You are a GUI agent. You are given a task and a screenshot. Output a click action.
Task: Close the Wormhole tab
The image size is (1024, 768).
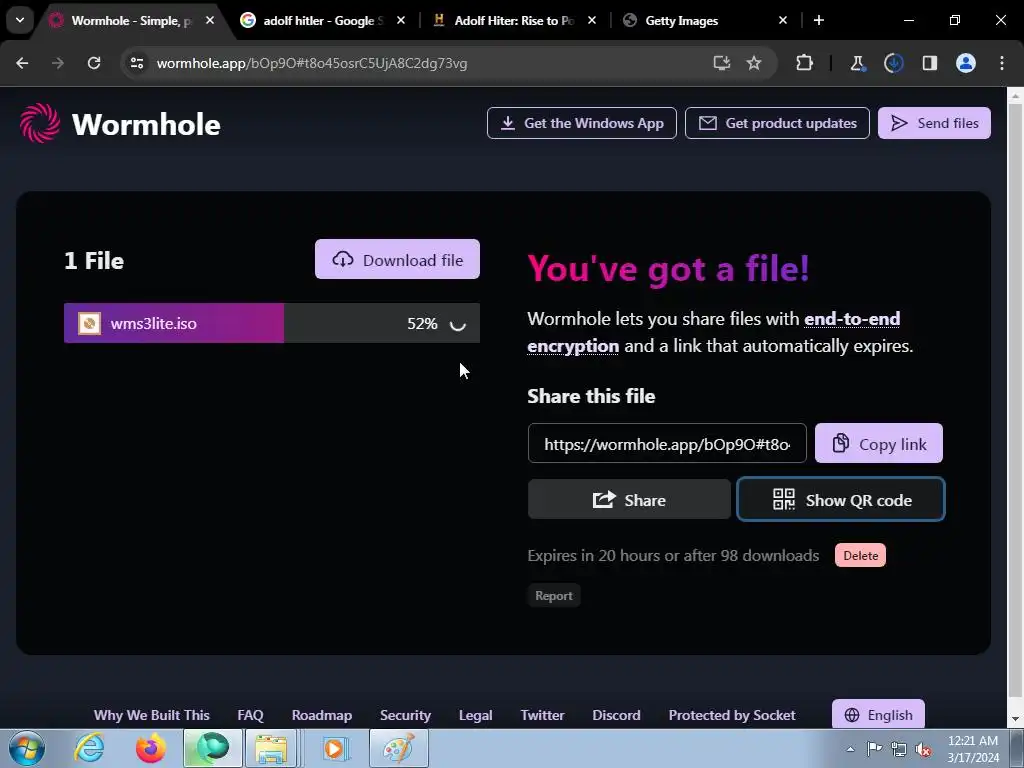click(210, 20)
